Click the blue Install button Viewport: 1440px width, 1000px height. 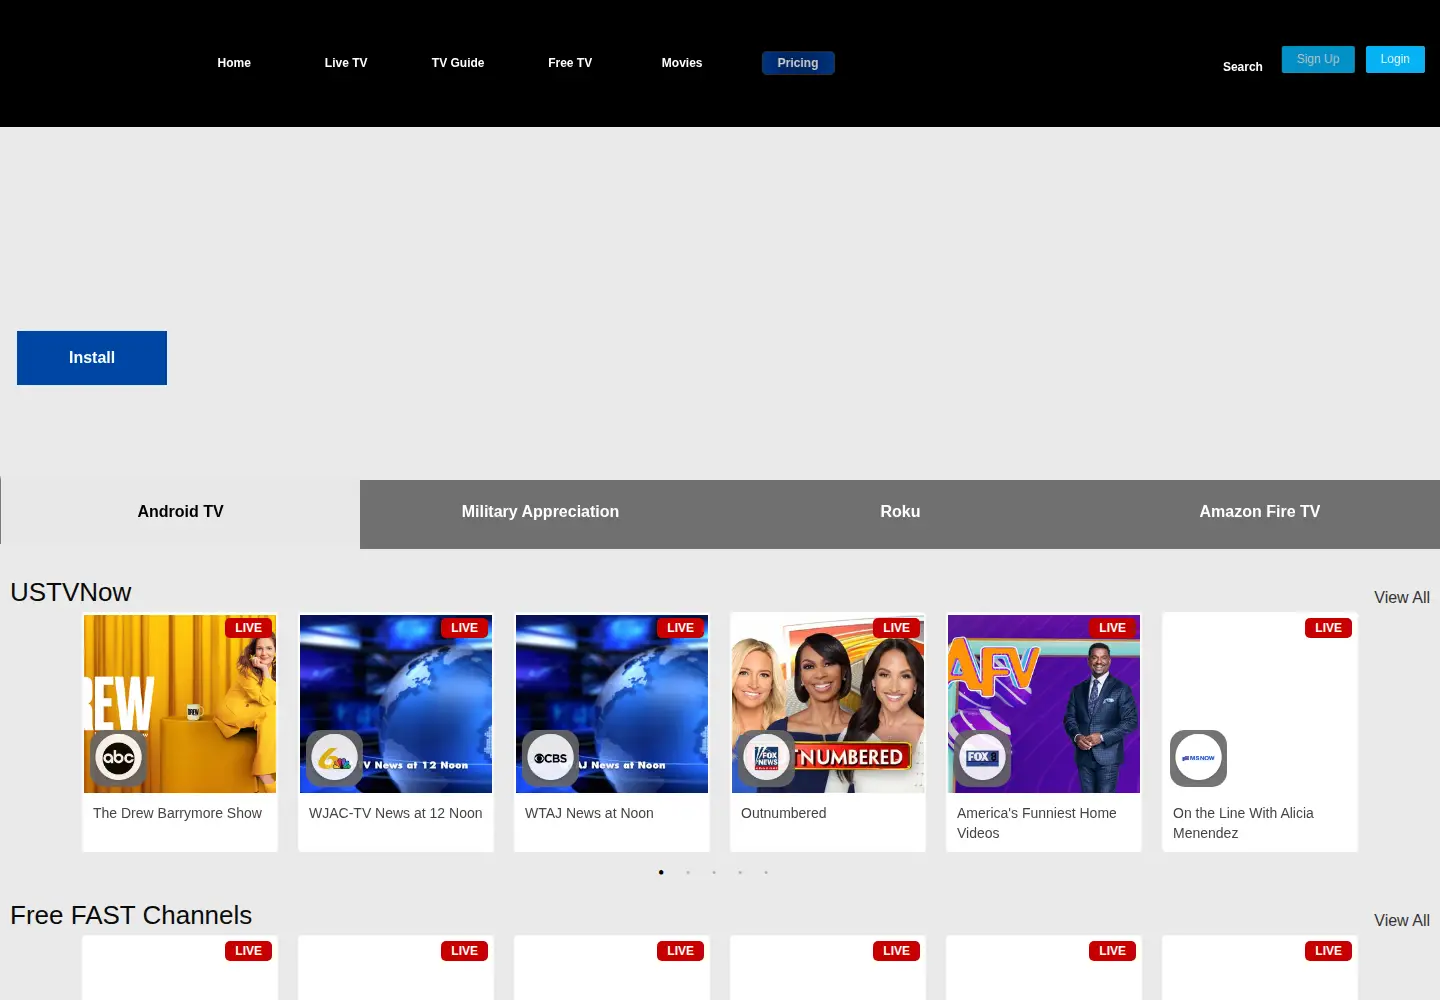[92, 358]
